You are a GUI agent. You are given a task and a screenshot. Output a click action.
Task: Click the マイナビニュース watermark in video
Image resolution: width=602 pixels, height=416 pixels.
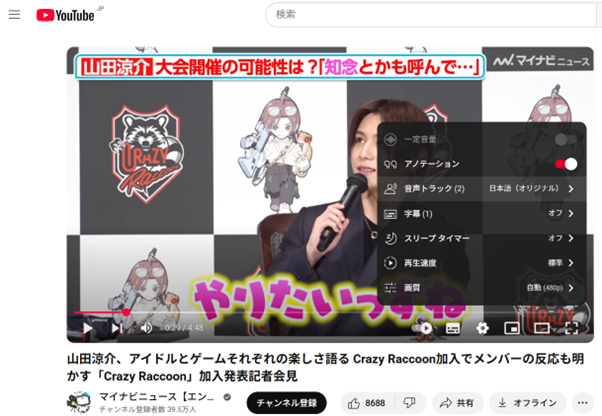pos(541,61)
